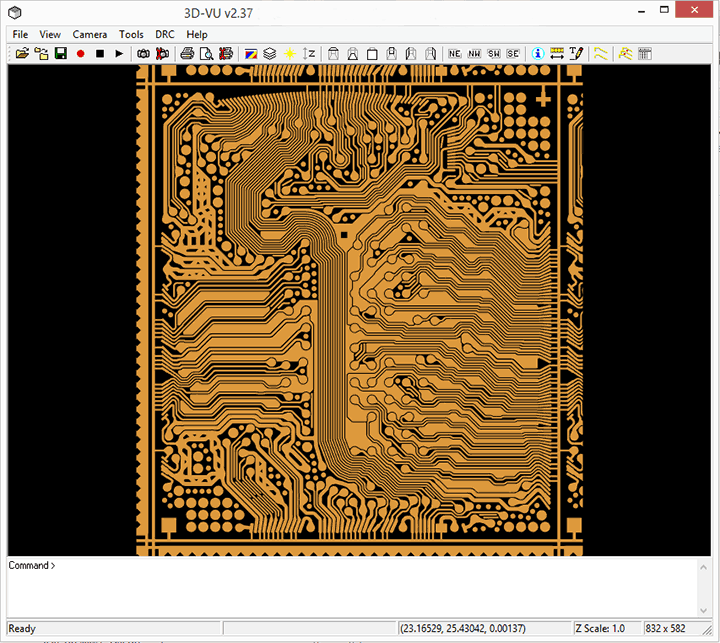Image resolution: width=720 pixels, height=643 pixels.
Task: Switch to the SW camera view
Action: tap(494, 54)
